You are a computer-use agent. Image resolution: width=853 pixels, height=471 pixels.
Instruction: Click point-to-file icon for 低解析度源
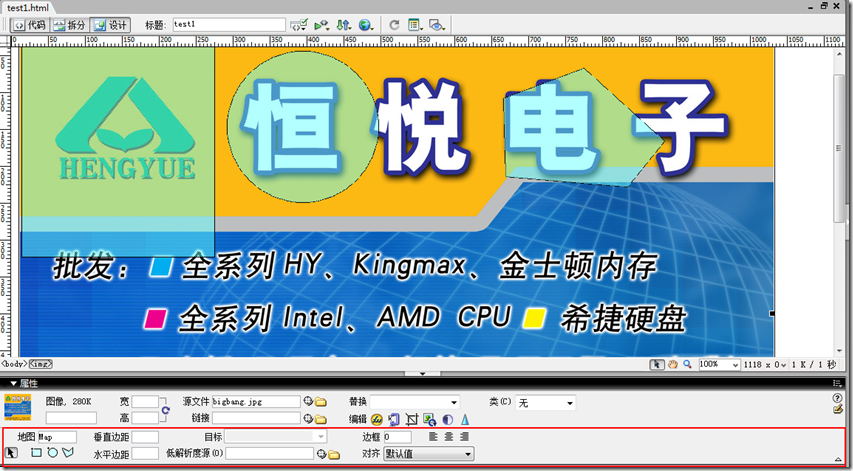pos(322,454)
